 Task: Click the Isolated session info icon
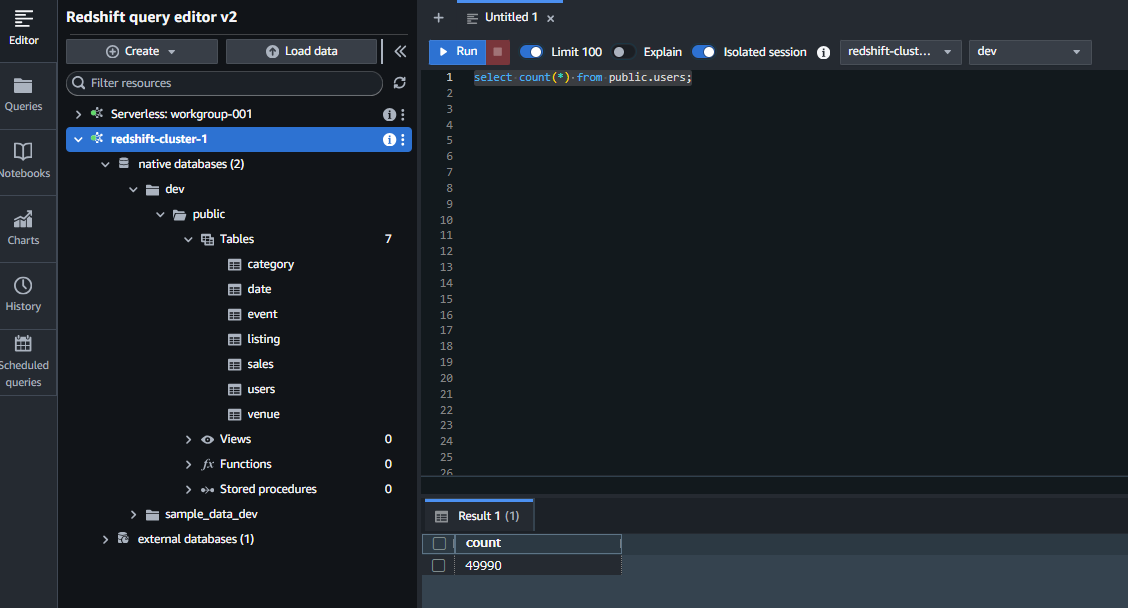click(824, 52)
